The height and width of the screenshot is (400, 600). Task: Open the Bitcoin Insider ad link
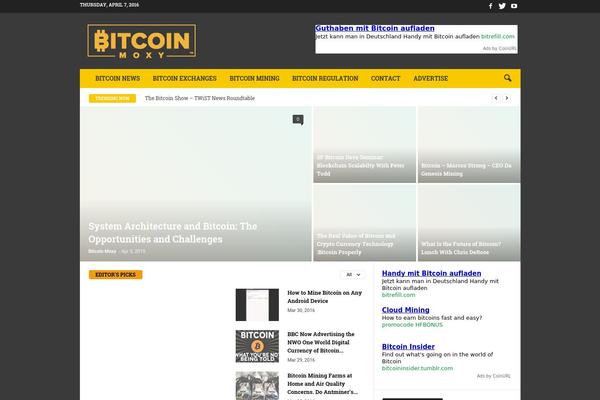click(408, 347)
